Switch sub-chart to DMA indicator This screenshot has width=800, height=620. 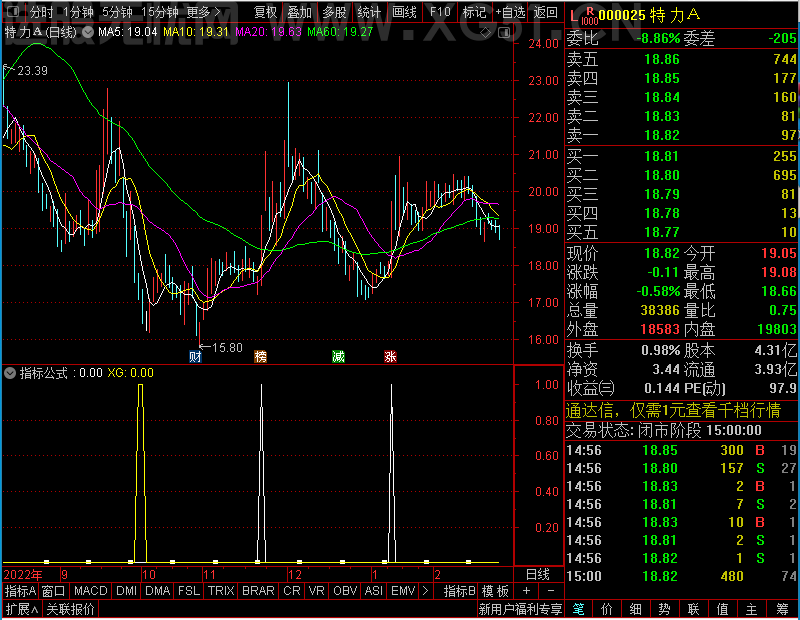(x=158, y=591)
